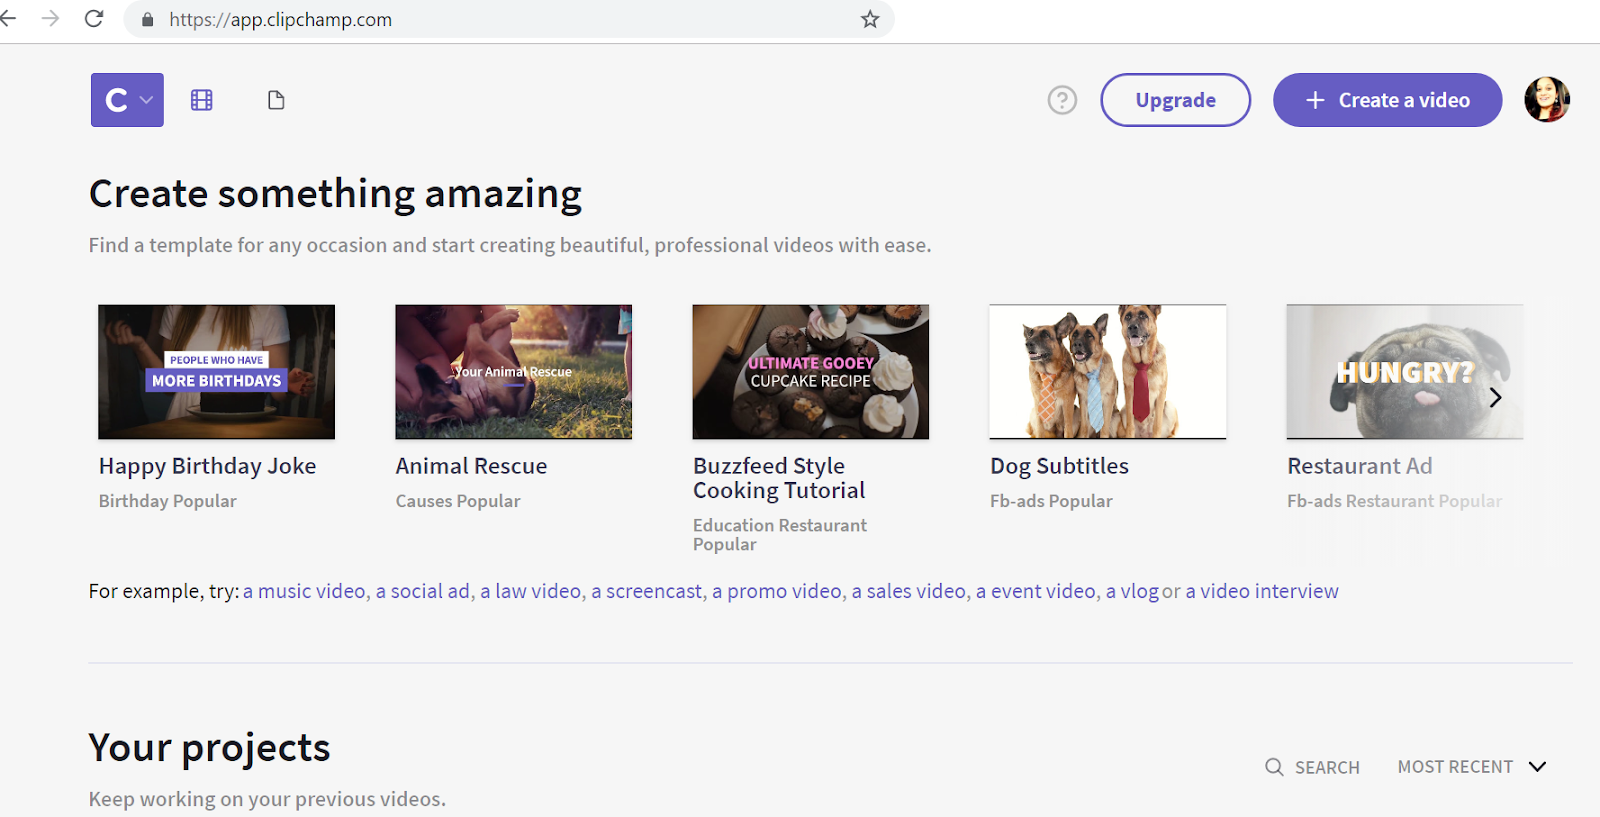This screenshot has height=817, width=1600.
Task: Click the 'a screencast' link
Action: pos(647,591)
